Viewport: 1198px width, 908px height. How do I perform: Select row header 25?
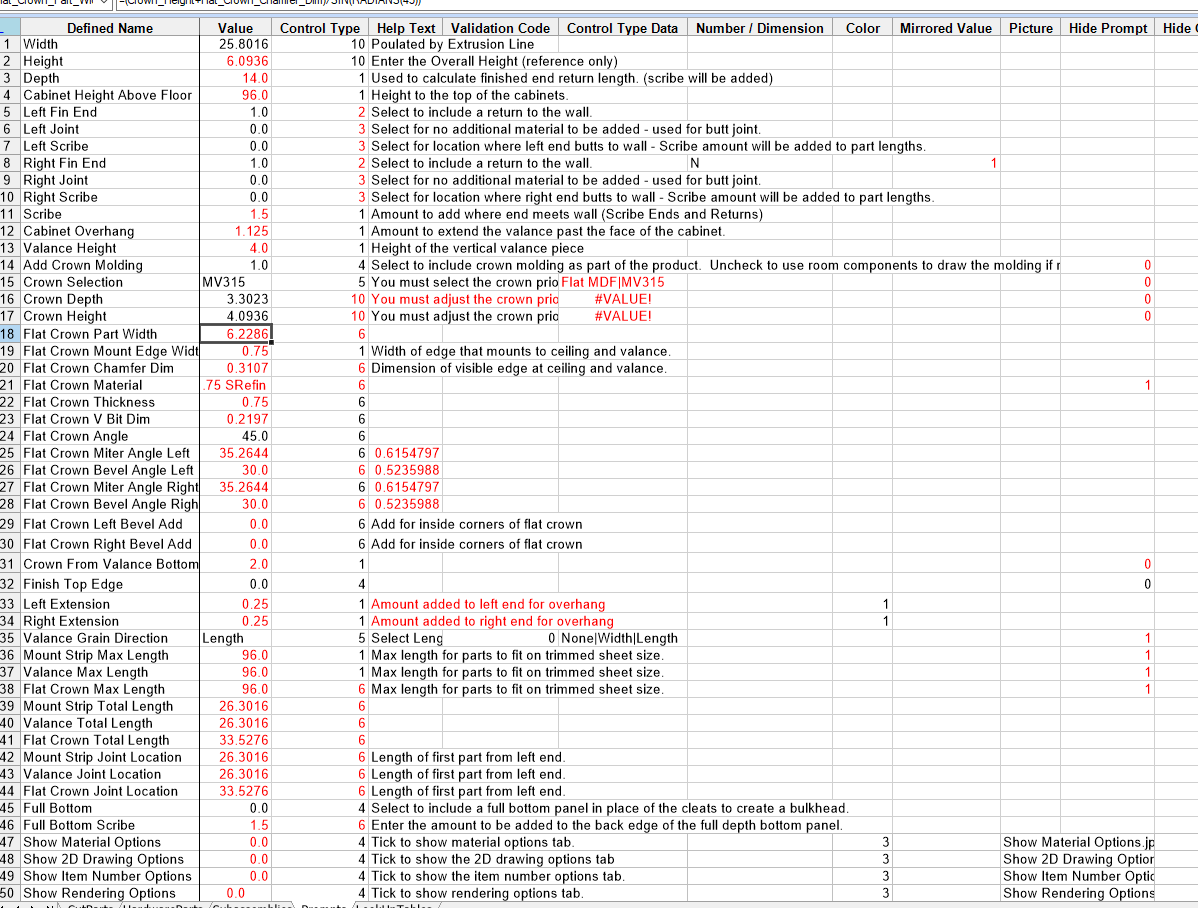tap(9, 453)
